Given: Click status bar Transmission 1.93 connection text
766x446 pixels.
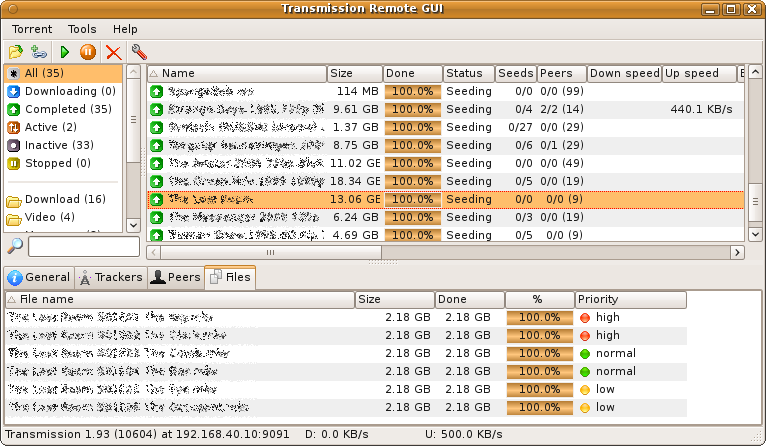Looking at the screenshot, I should [x=147, y=434].
